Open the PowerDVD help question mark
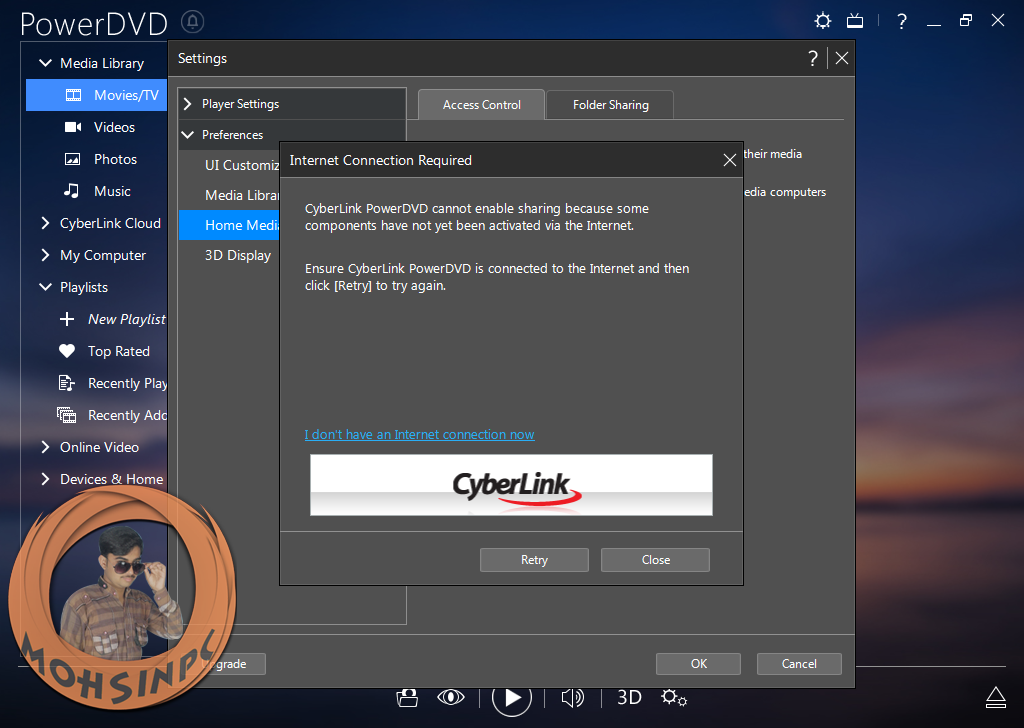The width and height of the screenshot is (1024, 728). coord(902,21)
